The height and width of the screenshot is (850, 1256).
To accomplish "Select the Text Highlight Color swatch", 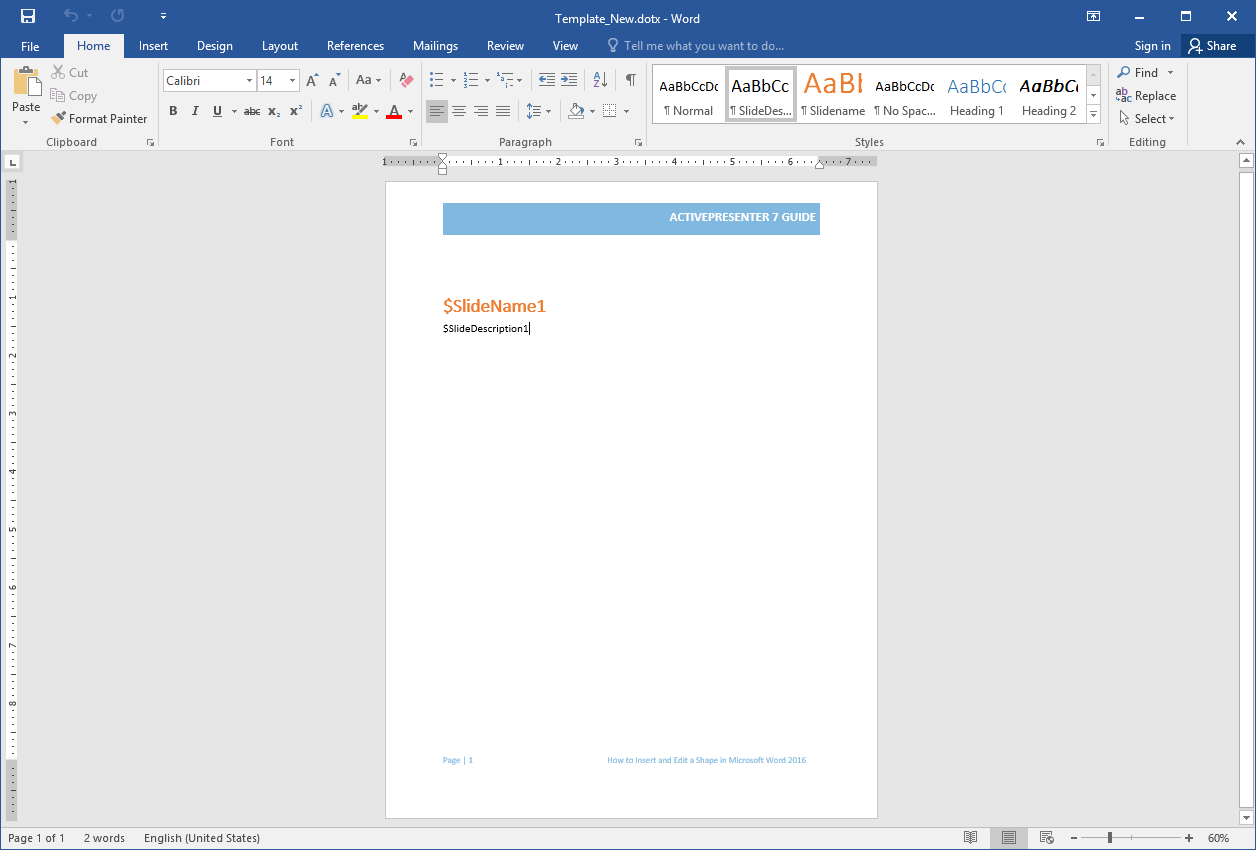I will [360, 111].
